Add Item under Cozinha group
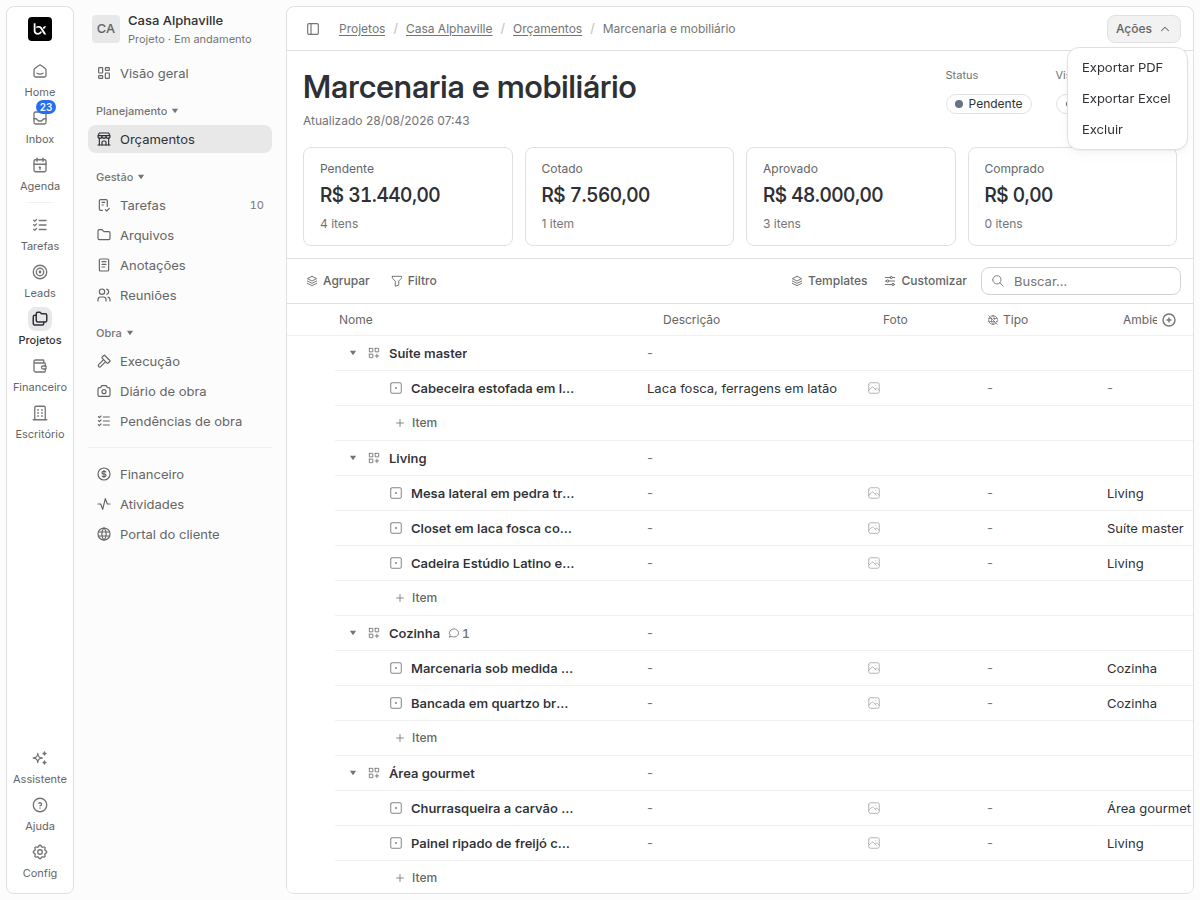 [416, 738]
